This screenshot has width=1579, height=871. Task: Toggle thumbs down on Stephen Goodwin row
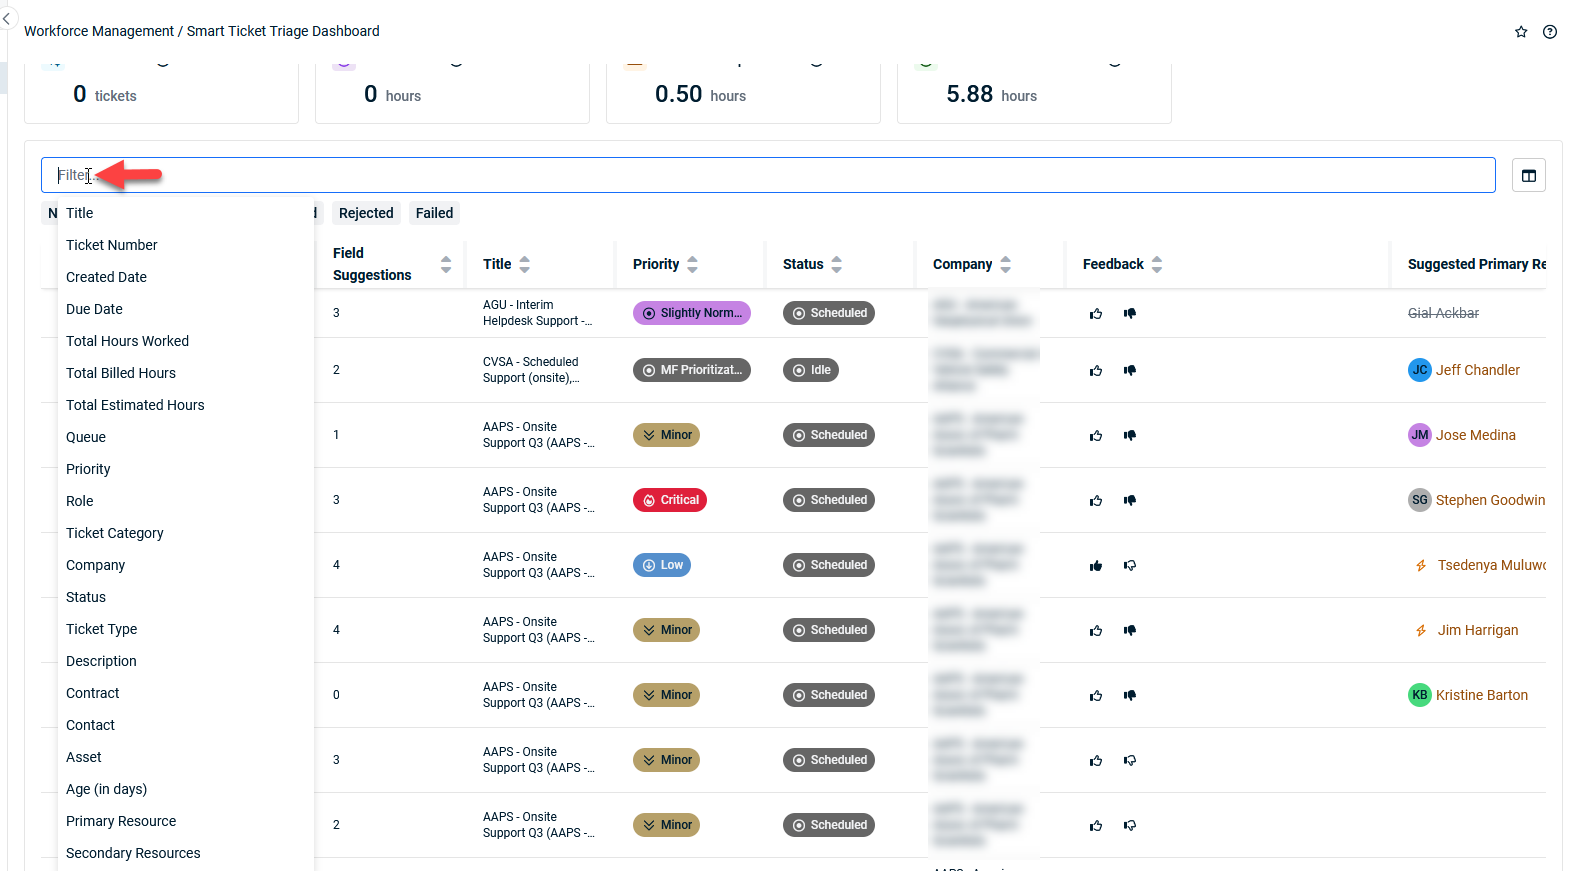(1130, 500)
